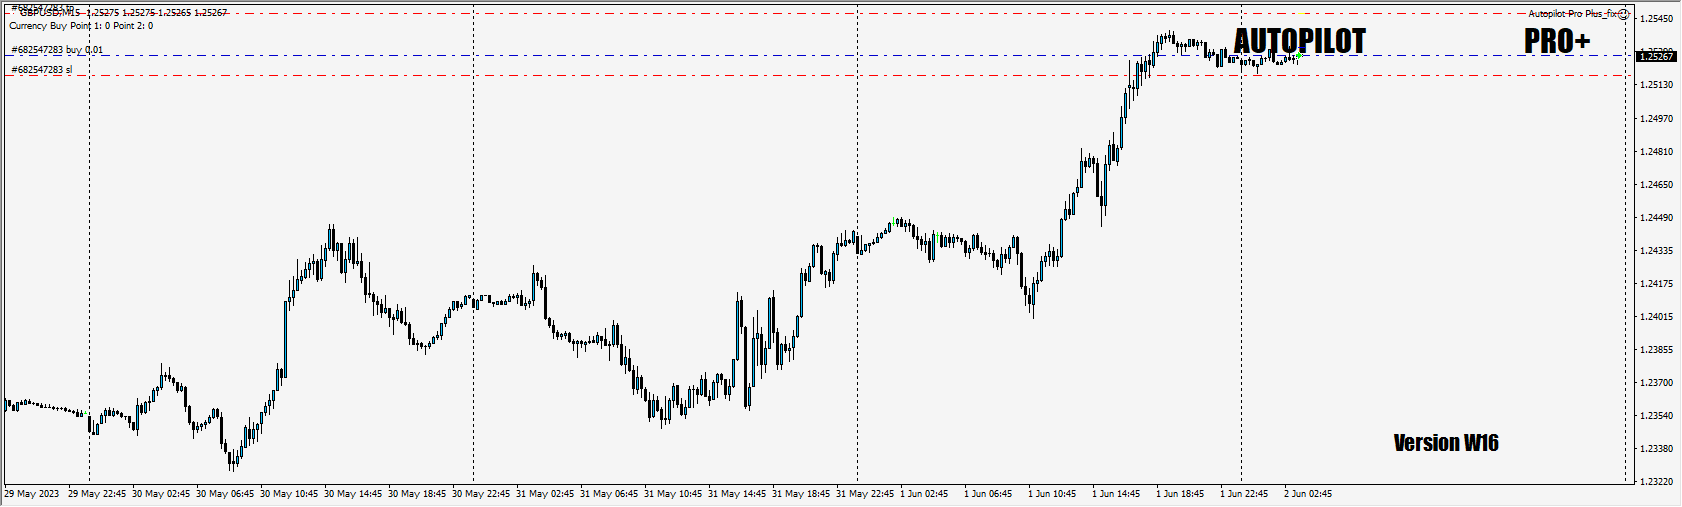Click the 30 May 22:45 time label

coord(481,494)
